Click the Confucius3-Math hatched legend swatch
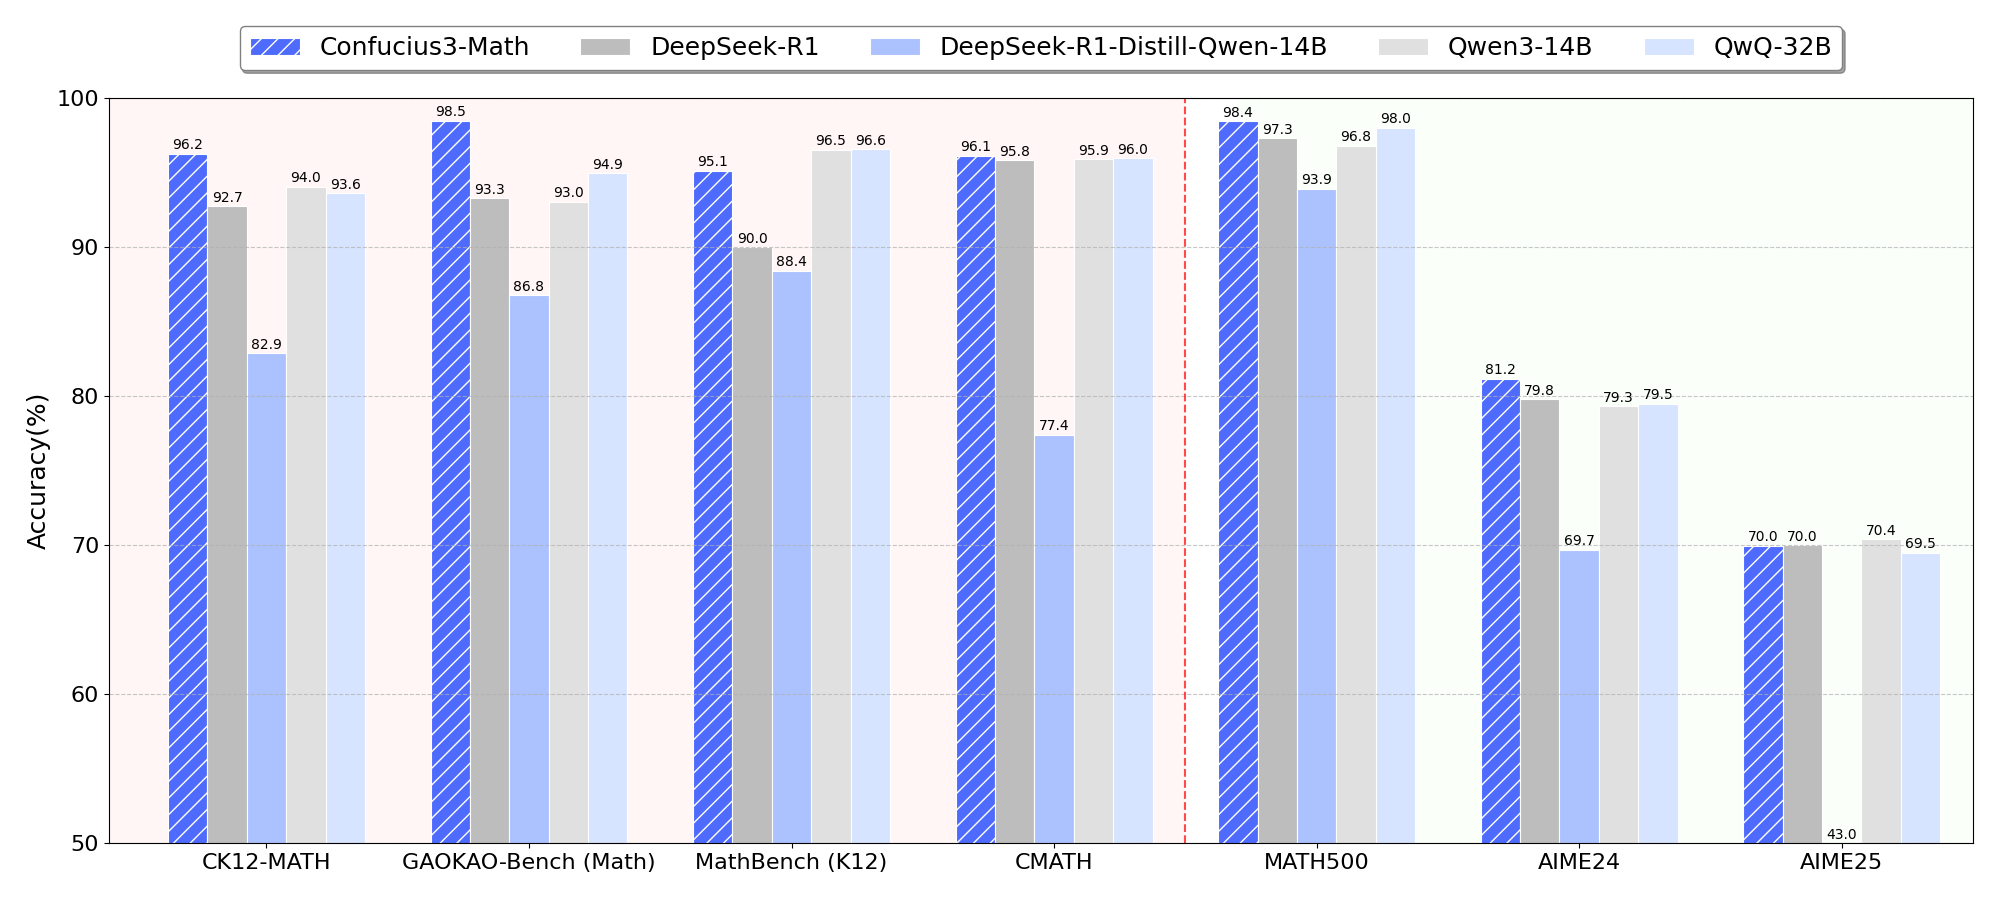This screenshot has height=900, width=2000. [275, 47]
